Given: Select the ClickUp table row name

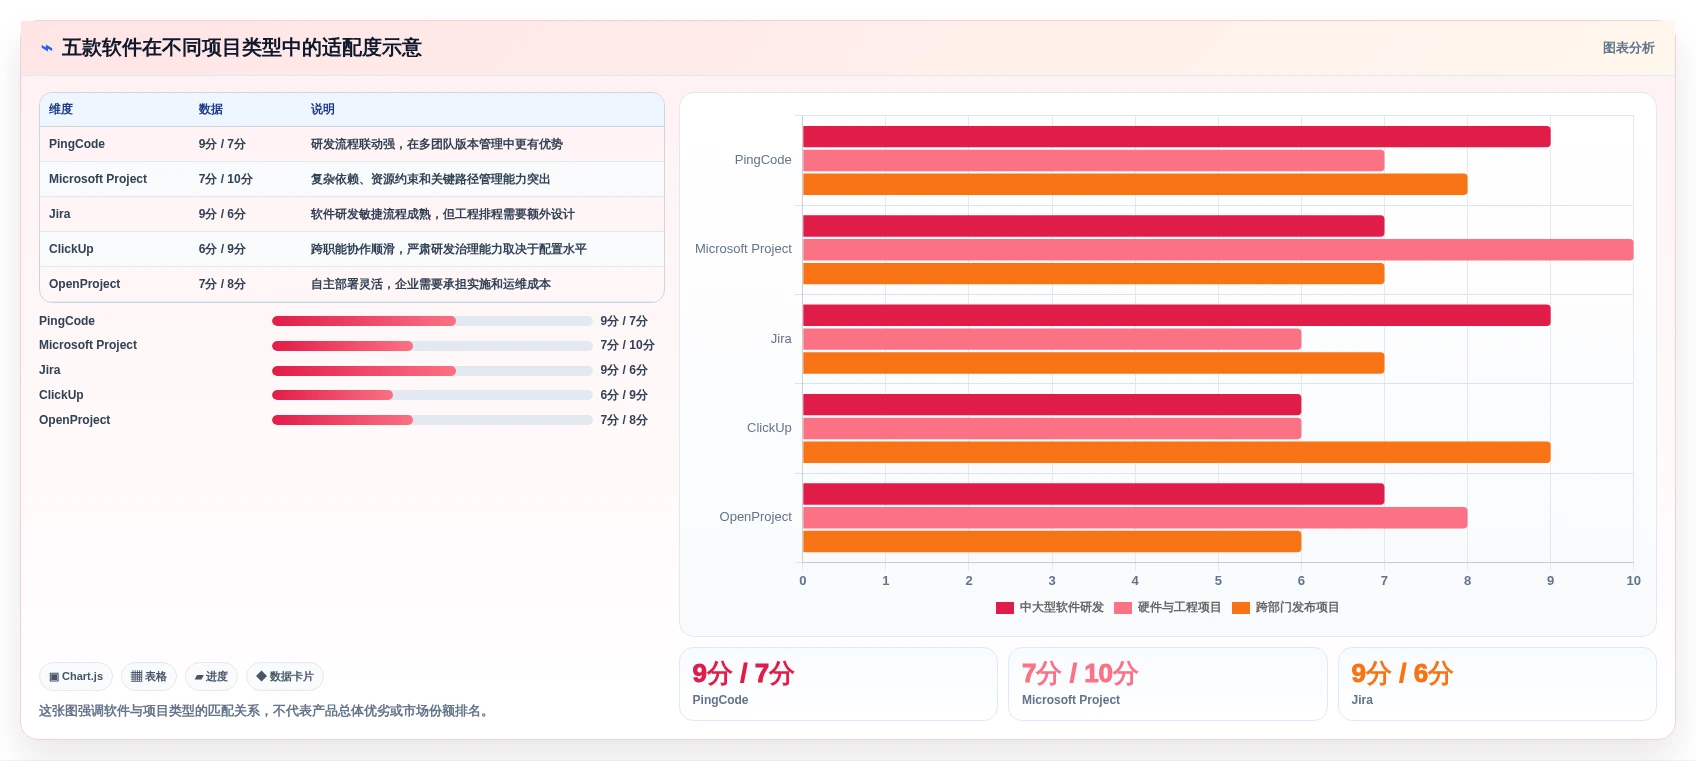Looking at the screenshot, I should [71, 249].
